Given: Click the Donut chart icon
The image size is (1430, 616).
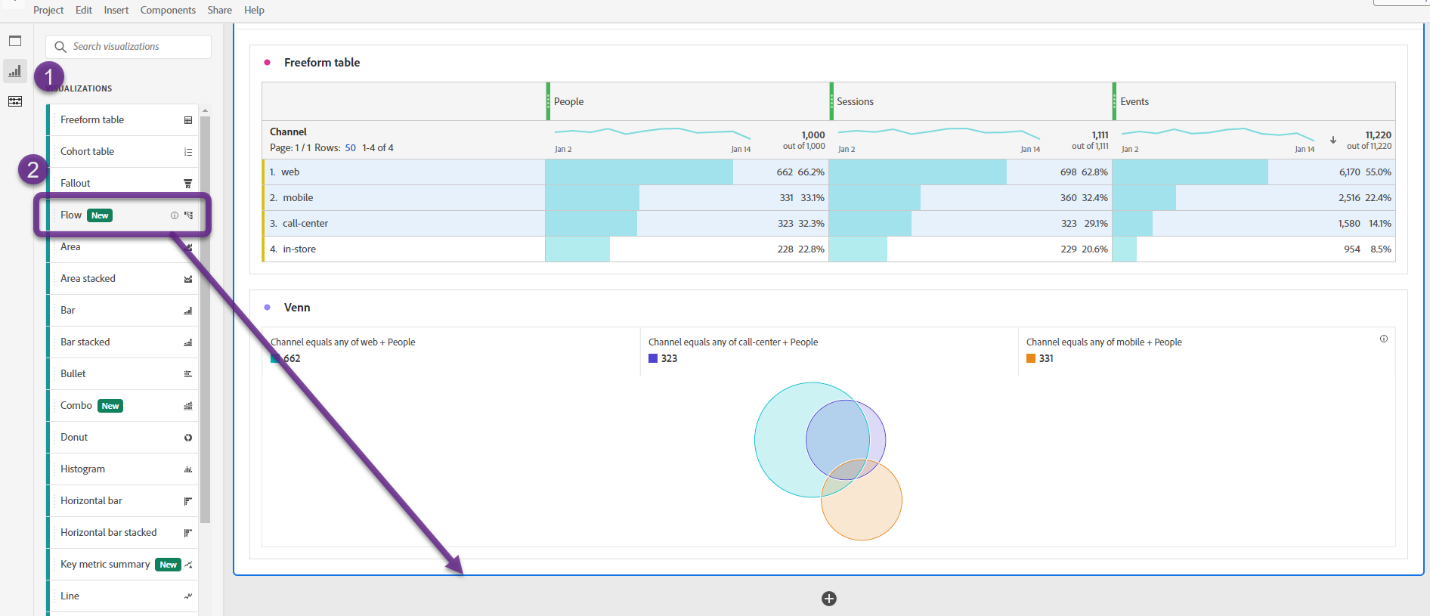Looking at the screenshot, I should [x=188, y=438].
